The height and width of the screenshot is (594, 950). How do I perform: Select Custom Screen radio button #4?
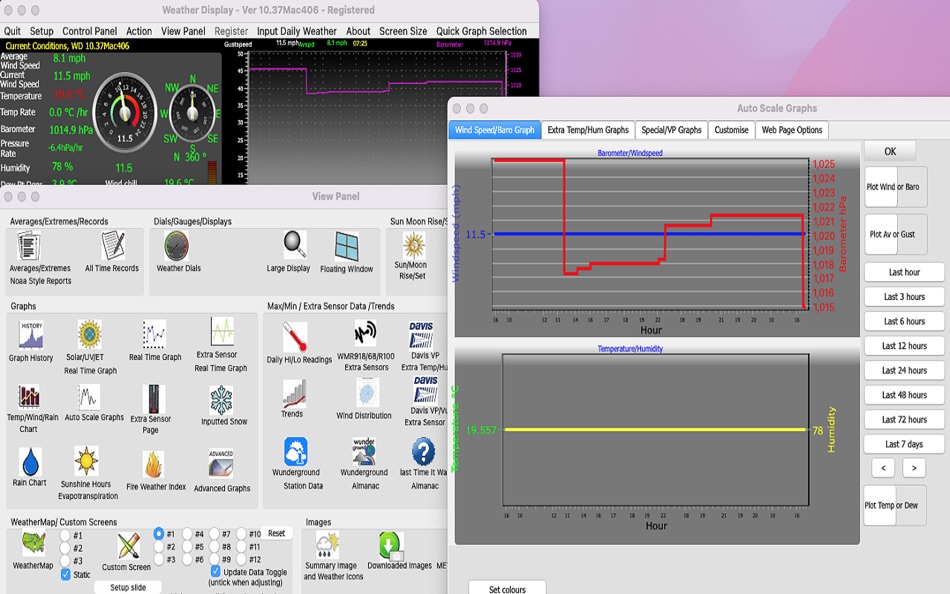pos(187,534)
